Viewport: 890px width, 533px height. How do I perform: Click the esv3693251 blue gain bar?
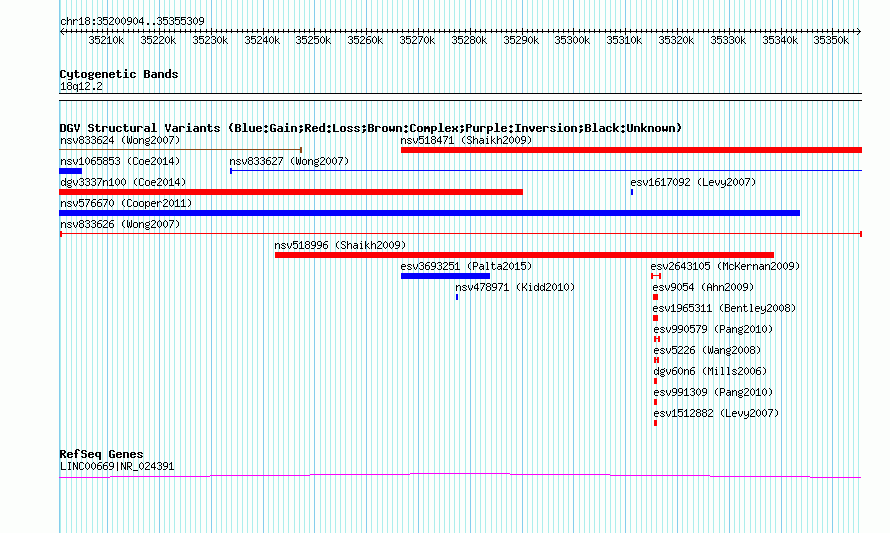click(445, 276)
